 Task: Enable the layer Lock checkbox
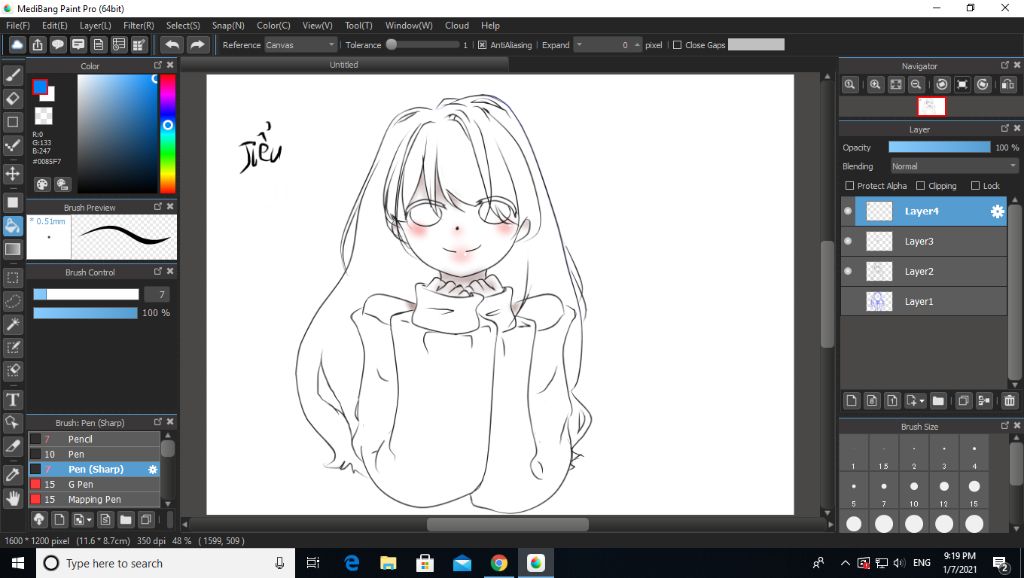(975, 185)
